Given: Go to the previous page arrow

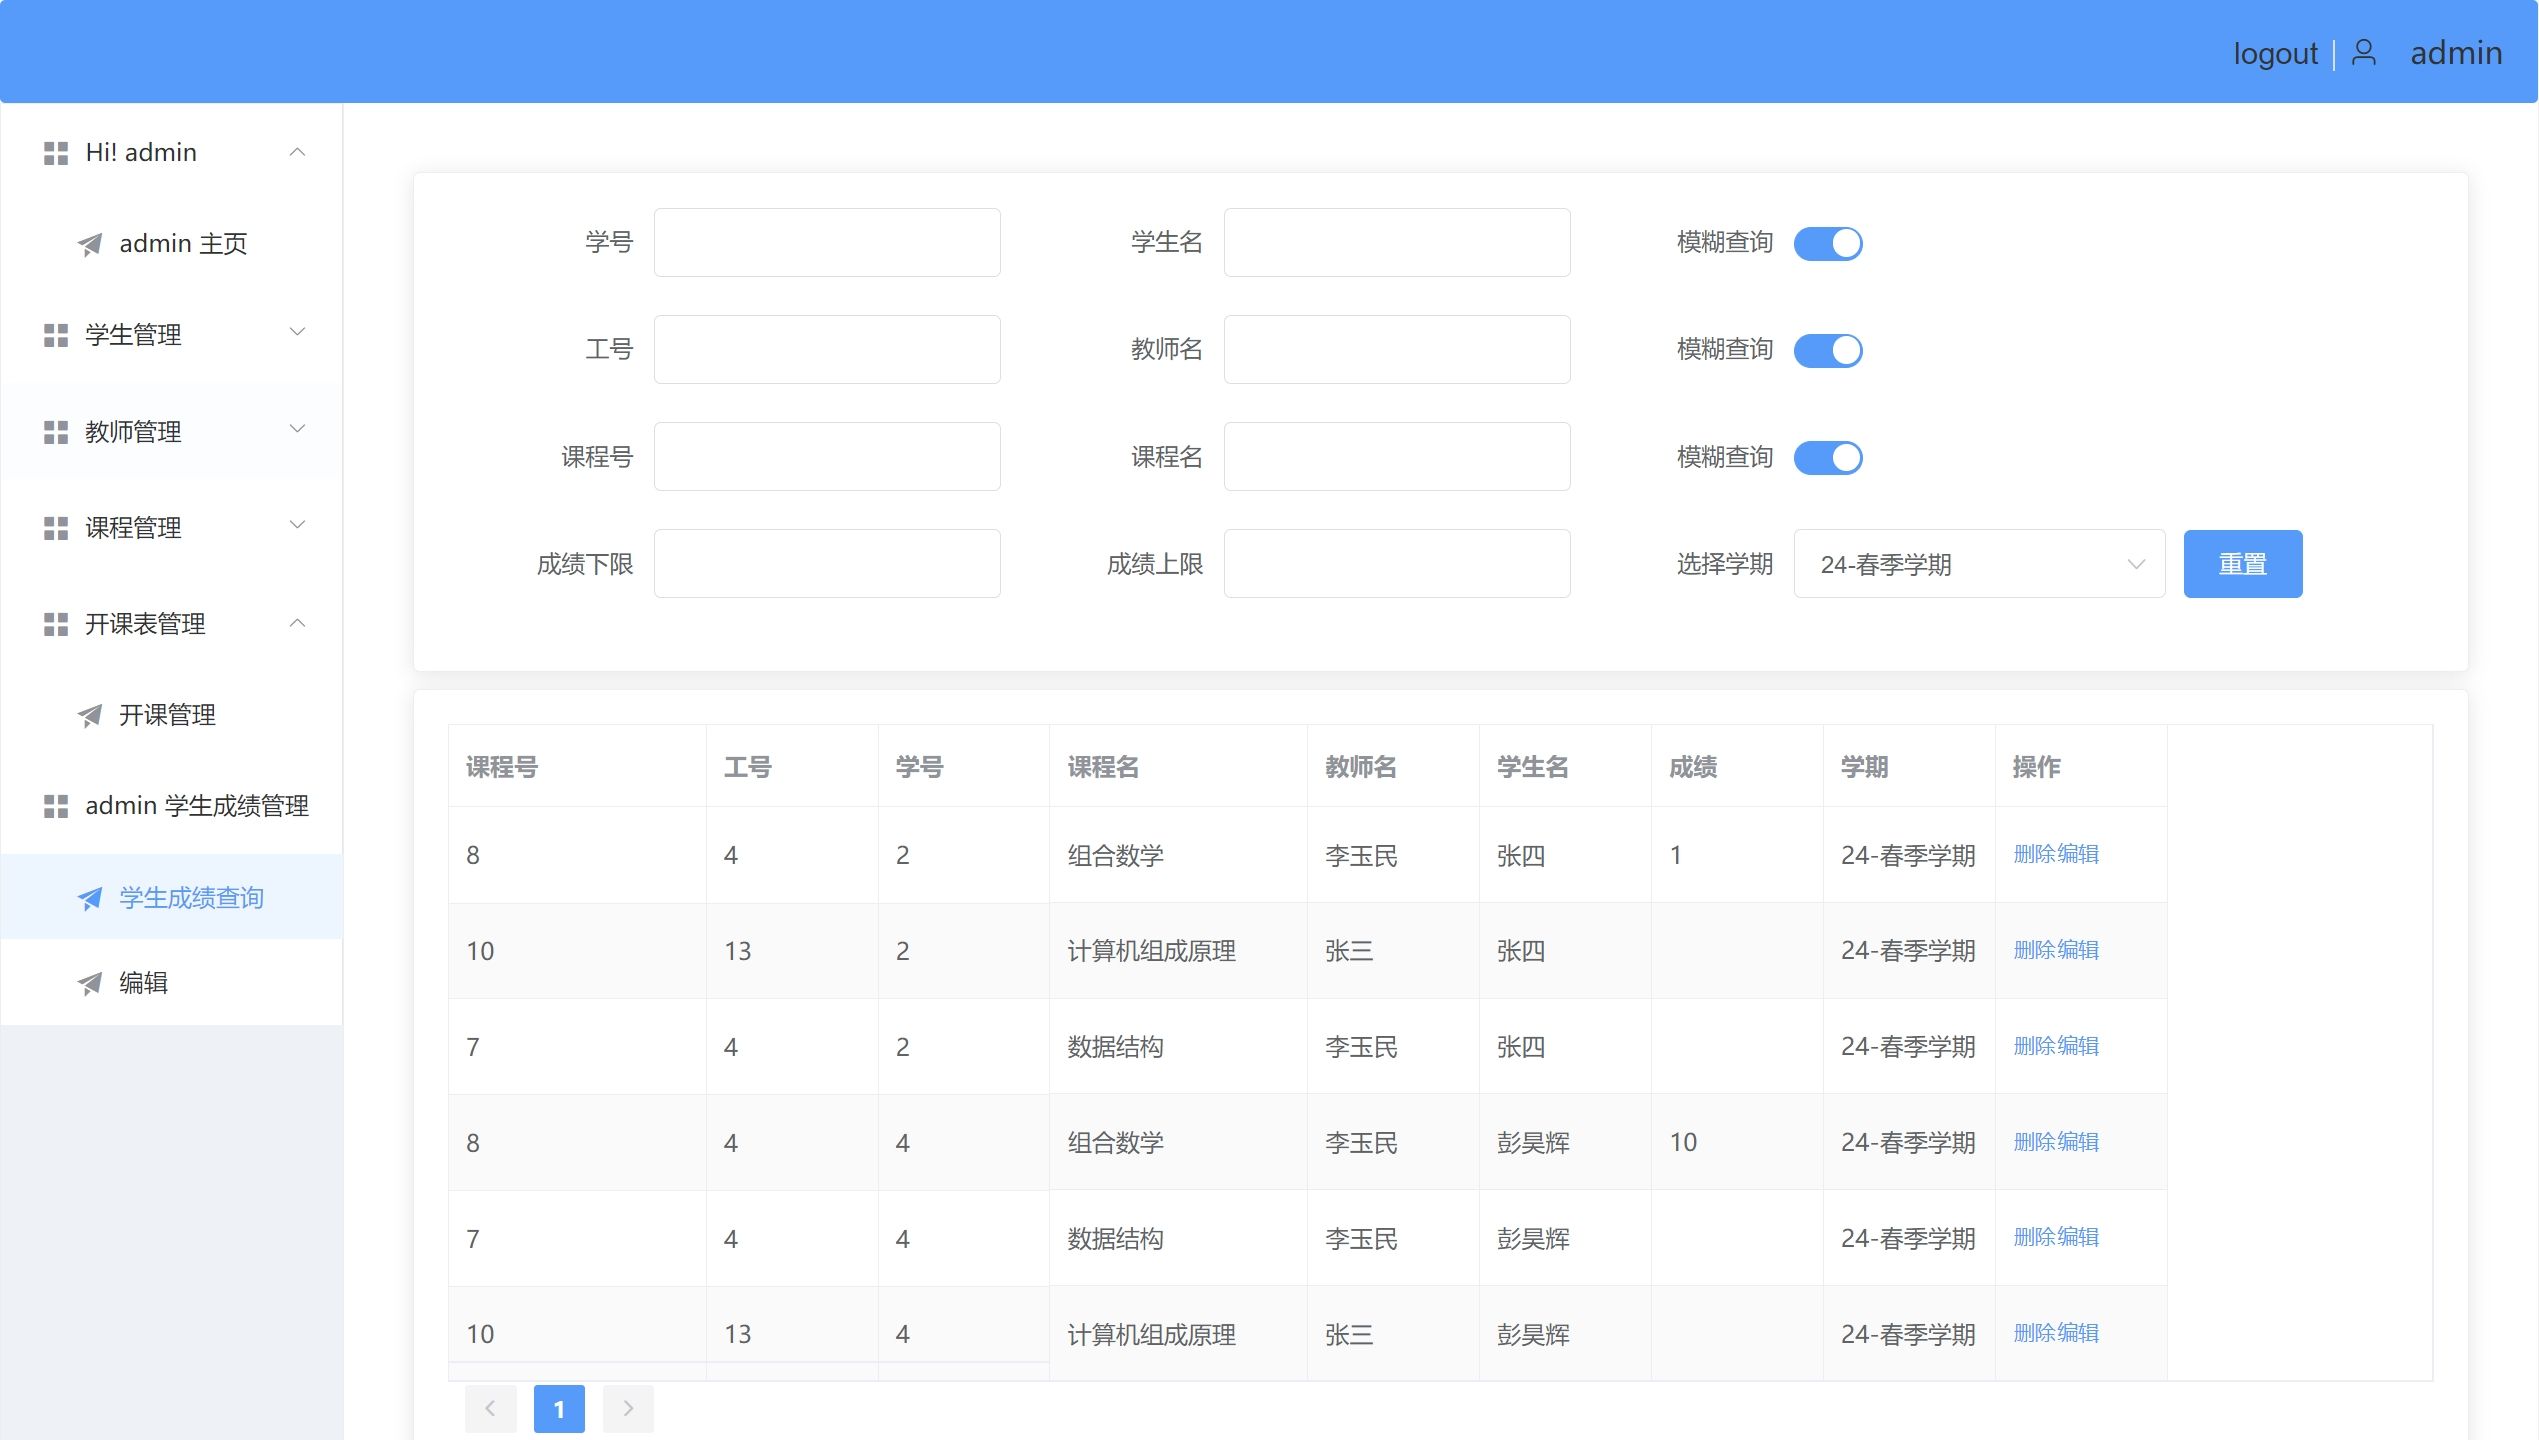Looking at the screenshot, I should [490, 1408].
